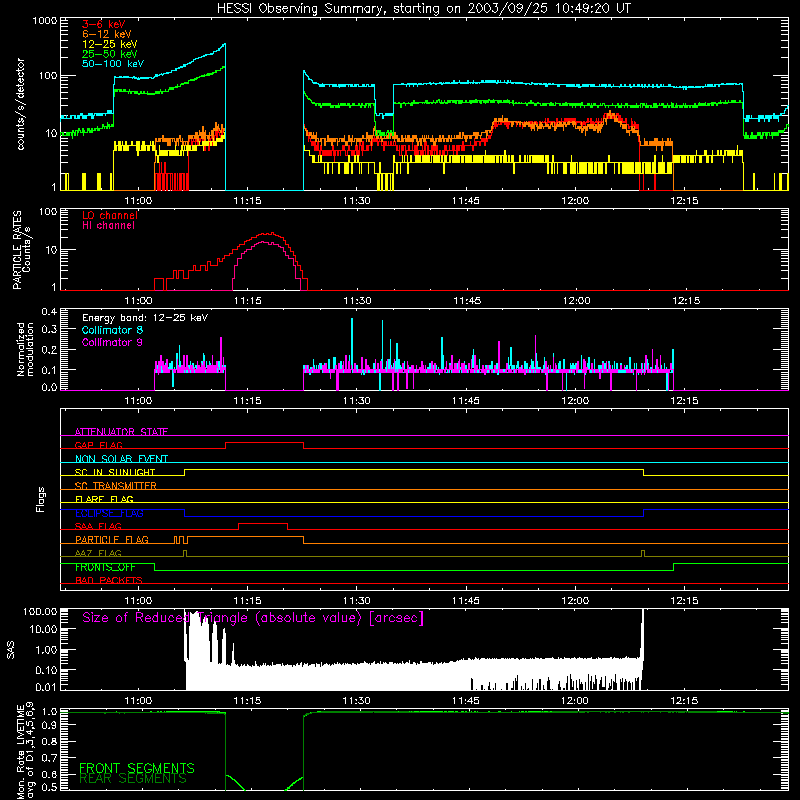Screen dimensions: 800x800
Task: Click the Normalized modulation axis label
Action: pyautogui.click(x=25, y=349)
